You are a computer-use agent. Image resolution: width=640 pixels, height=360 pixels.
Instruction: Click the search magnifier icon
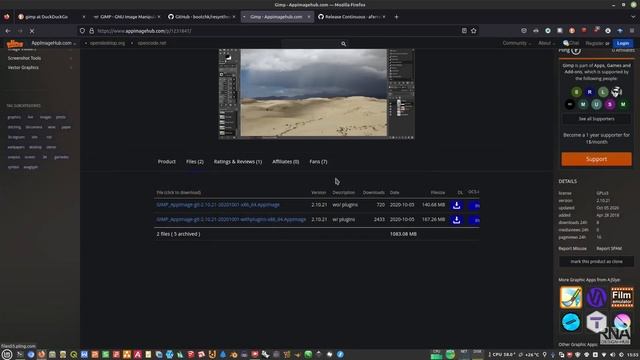344,44
